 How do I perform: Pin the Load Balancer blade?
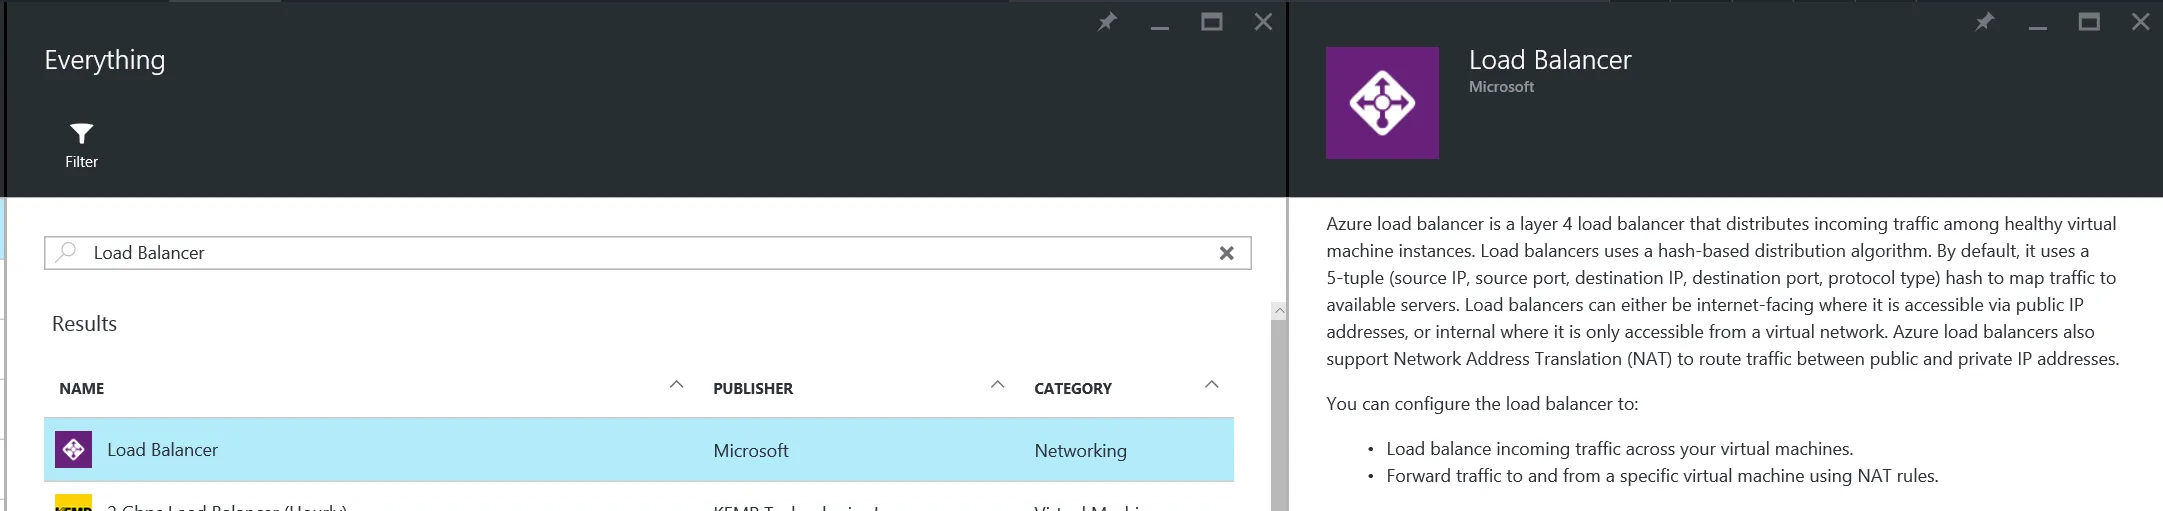click(1984, 22)
